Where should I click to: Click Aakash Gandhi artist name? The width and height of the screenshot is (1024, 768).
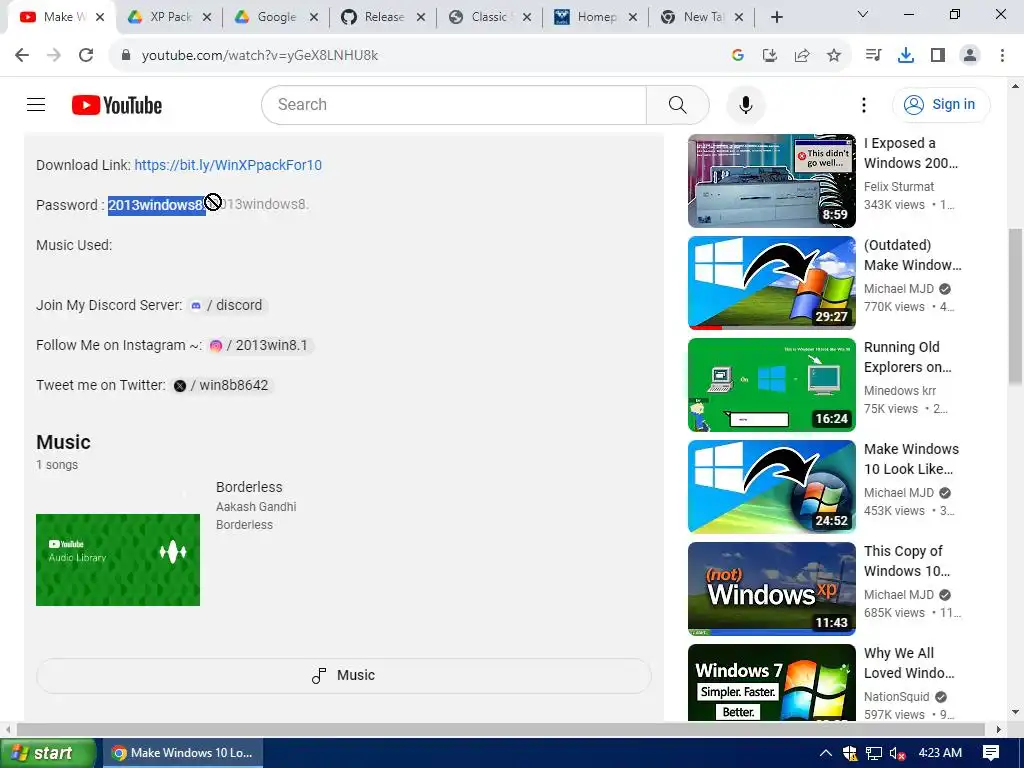[256, 507]
